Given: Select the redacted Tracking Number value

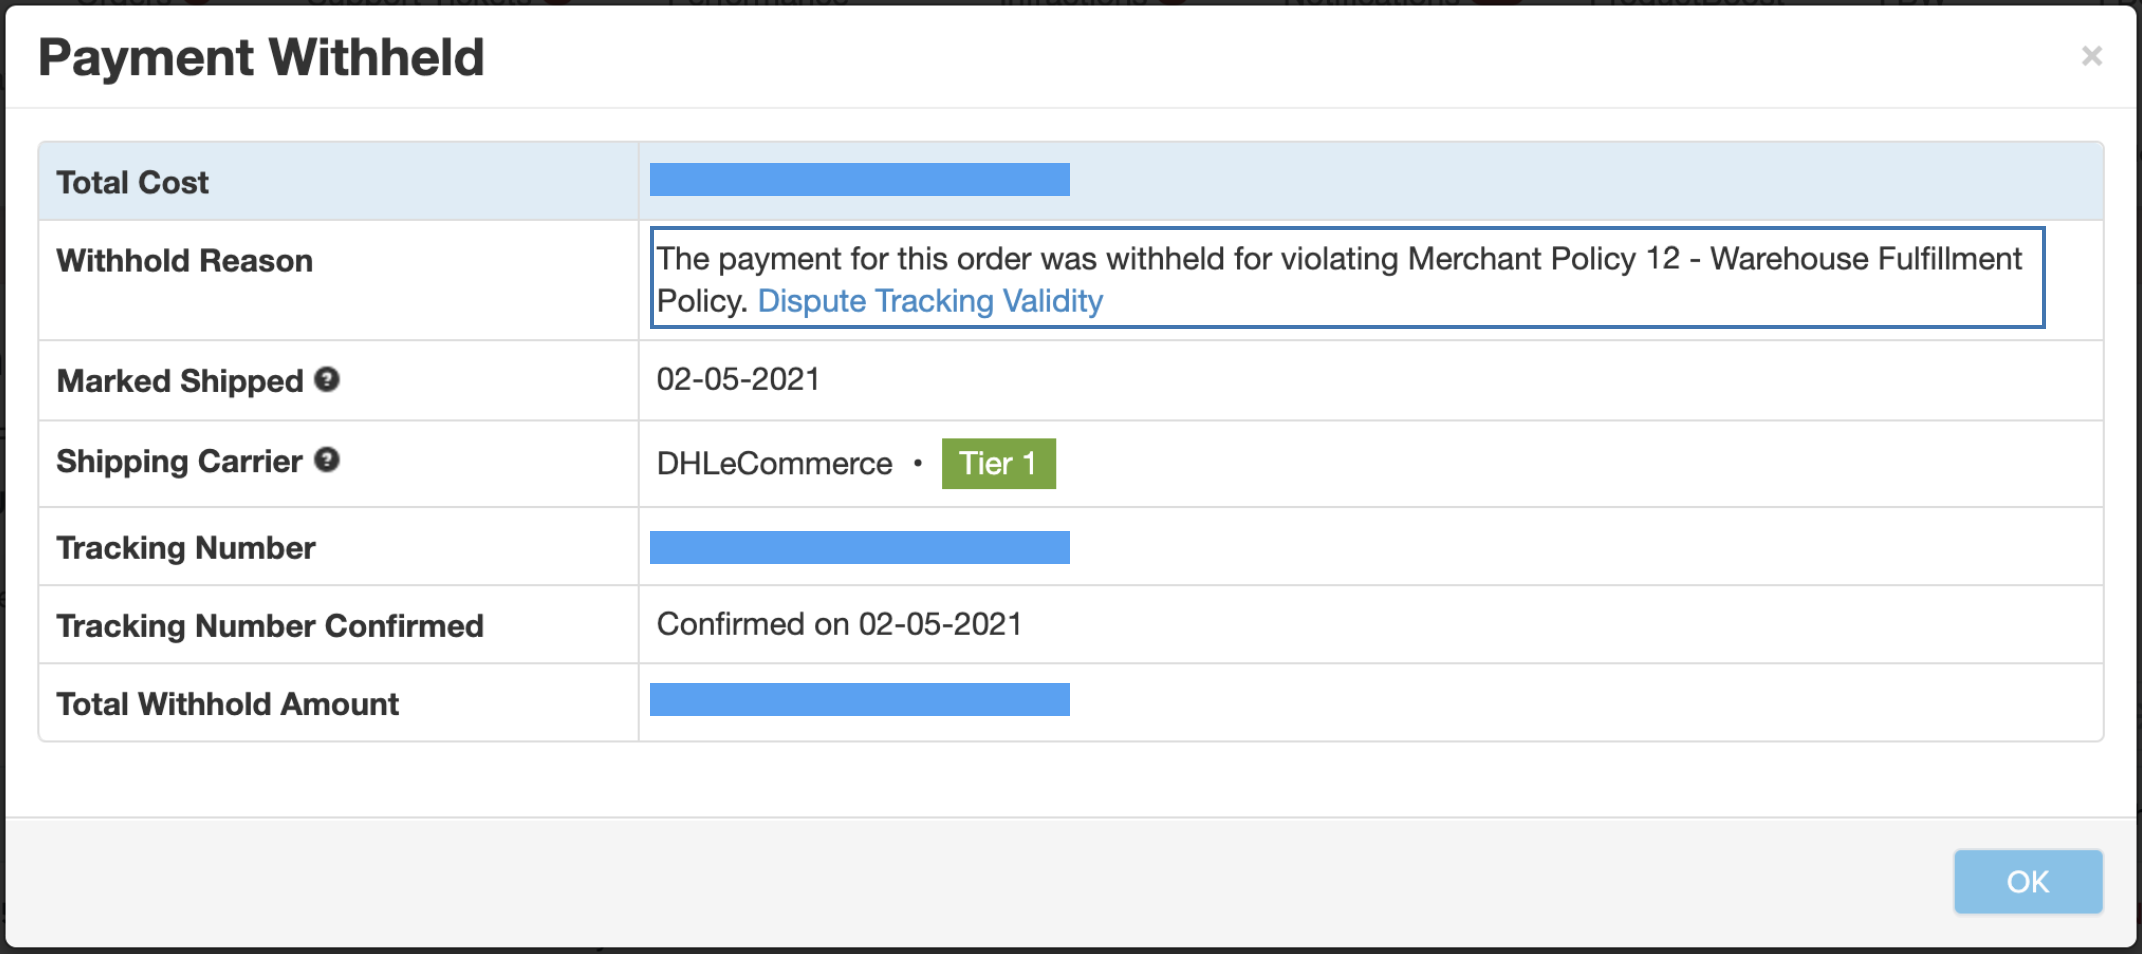Looking at the screenshot, I should coord(859,548).
